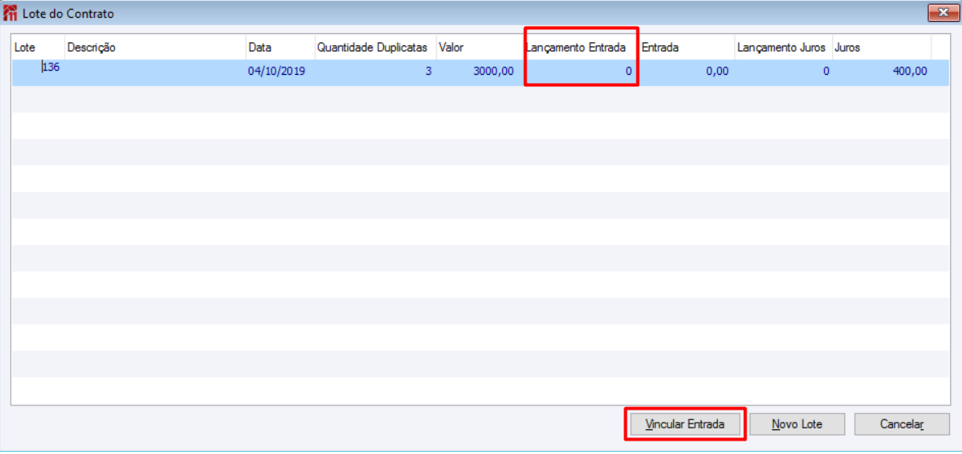Select the 0,00 Entrada cell
The image size is (962, 454).
point(687,72)
